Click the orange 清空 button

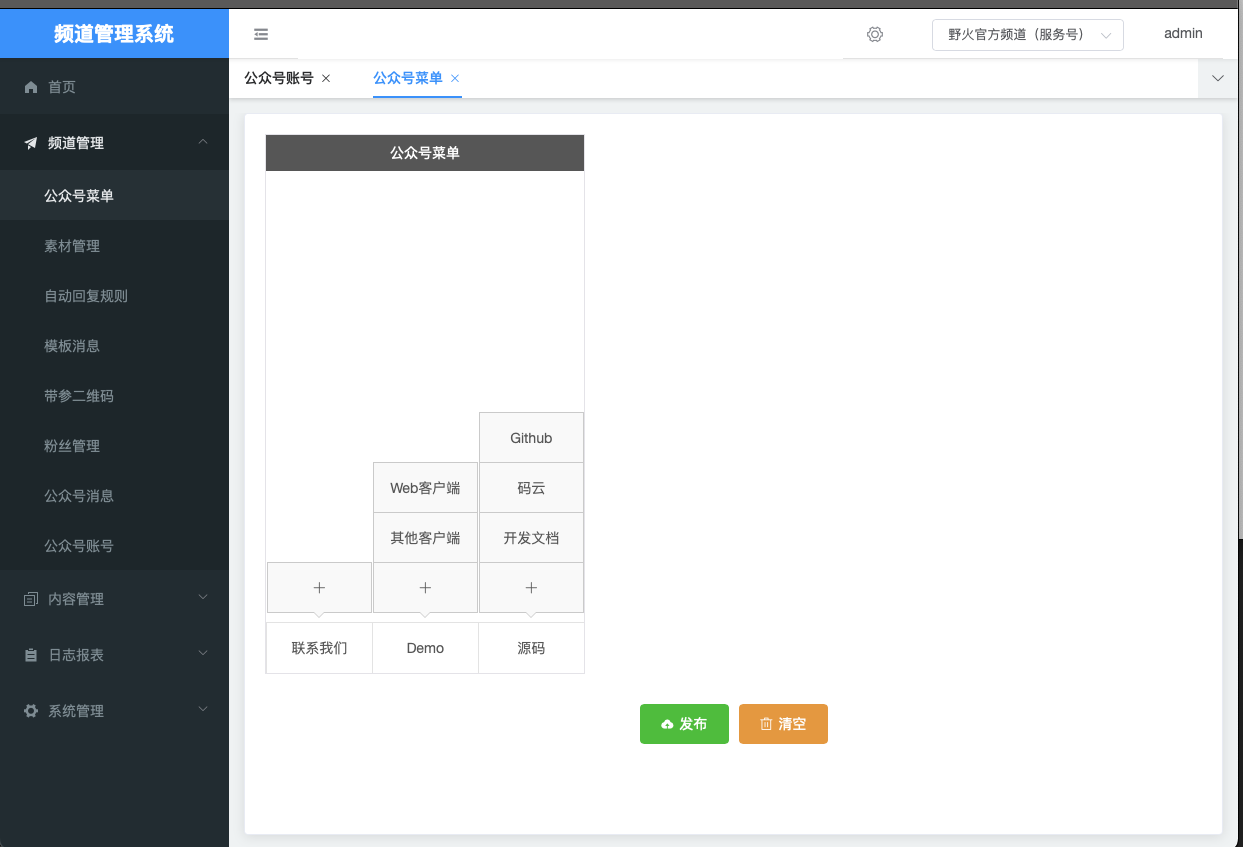coord(783,724)
